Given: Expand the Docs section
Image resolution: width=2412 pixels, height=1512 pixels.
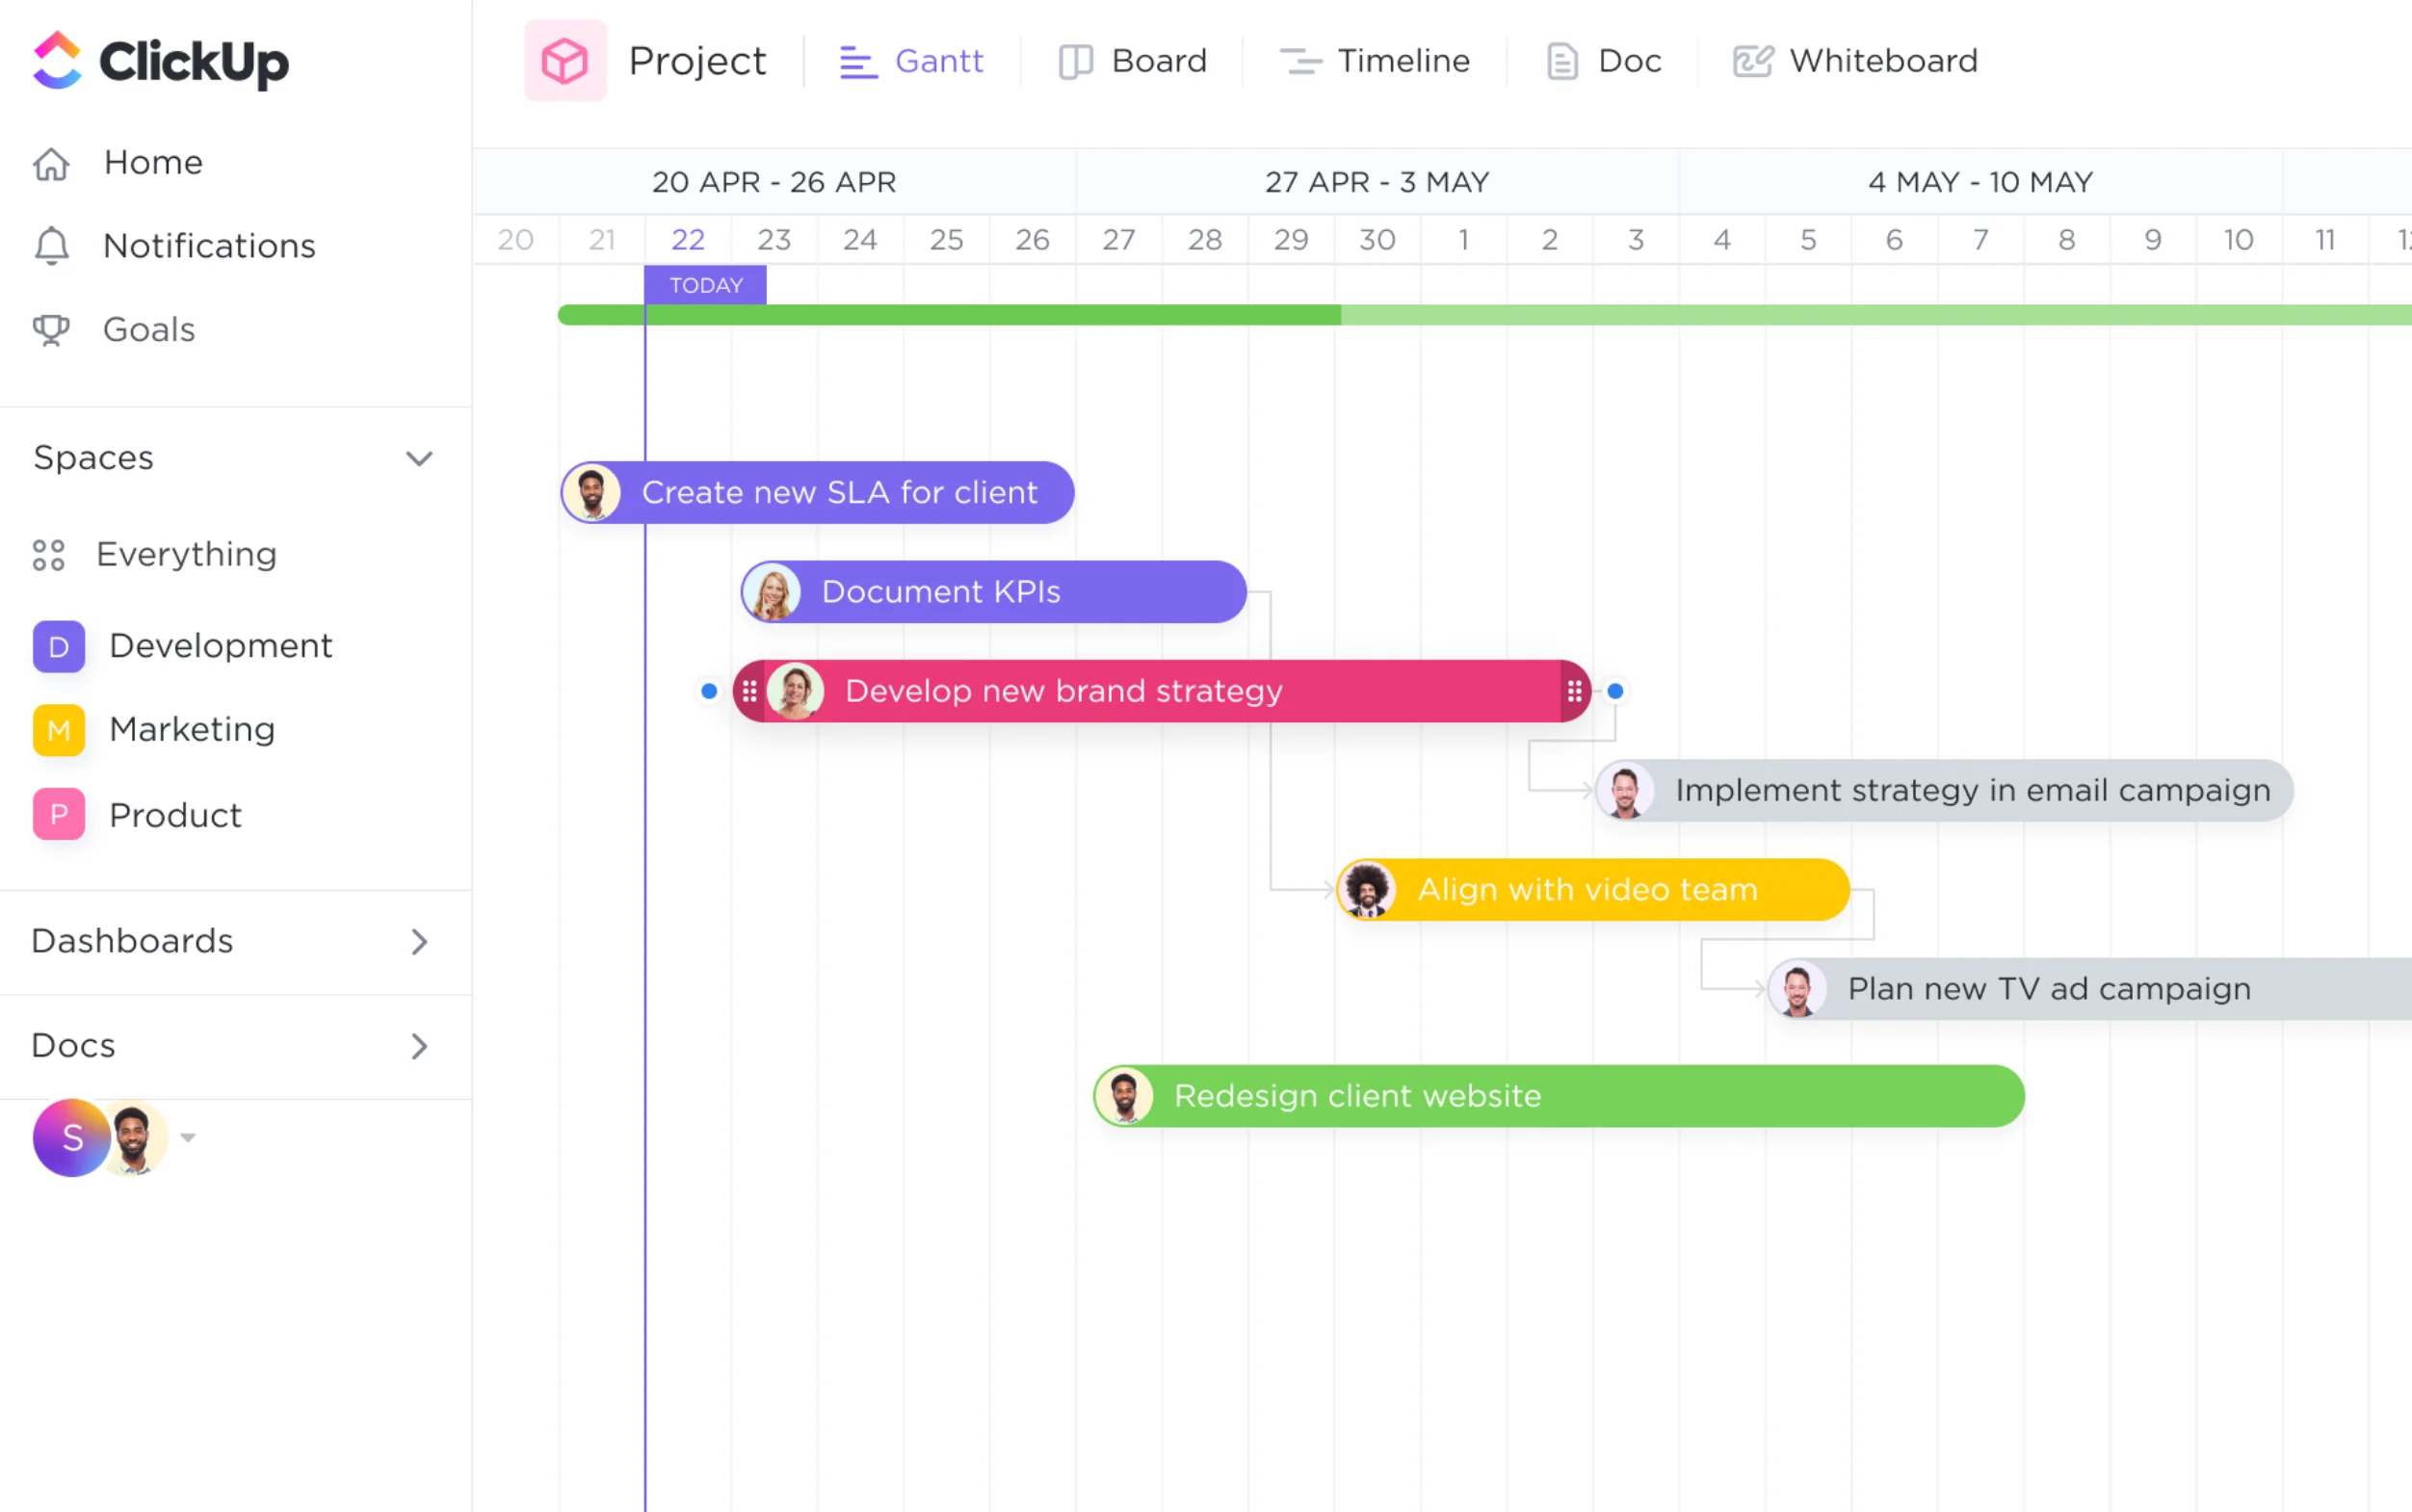Looking at the screenshot, I should click(x=419, y=1046).
